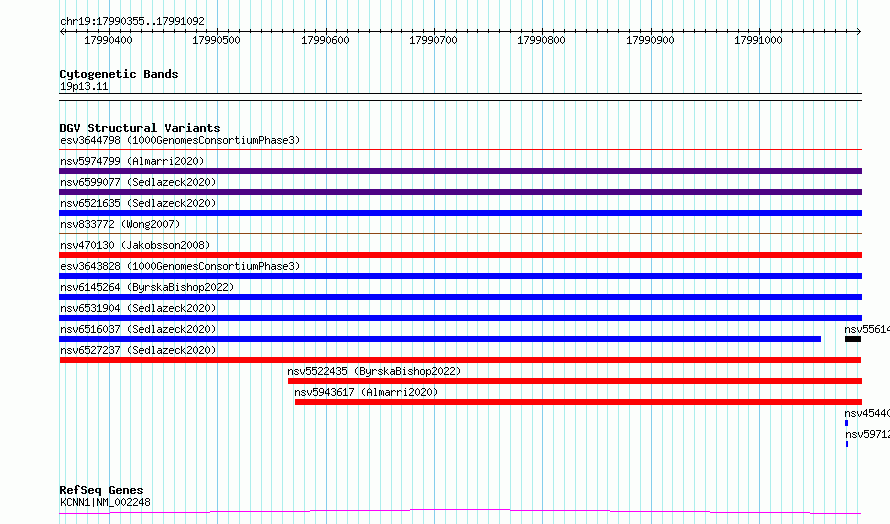The image size is (890, 524).
Task: Open variant nsv6599077 (Sedlazeck2020) label
Action: [138, 182]
